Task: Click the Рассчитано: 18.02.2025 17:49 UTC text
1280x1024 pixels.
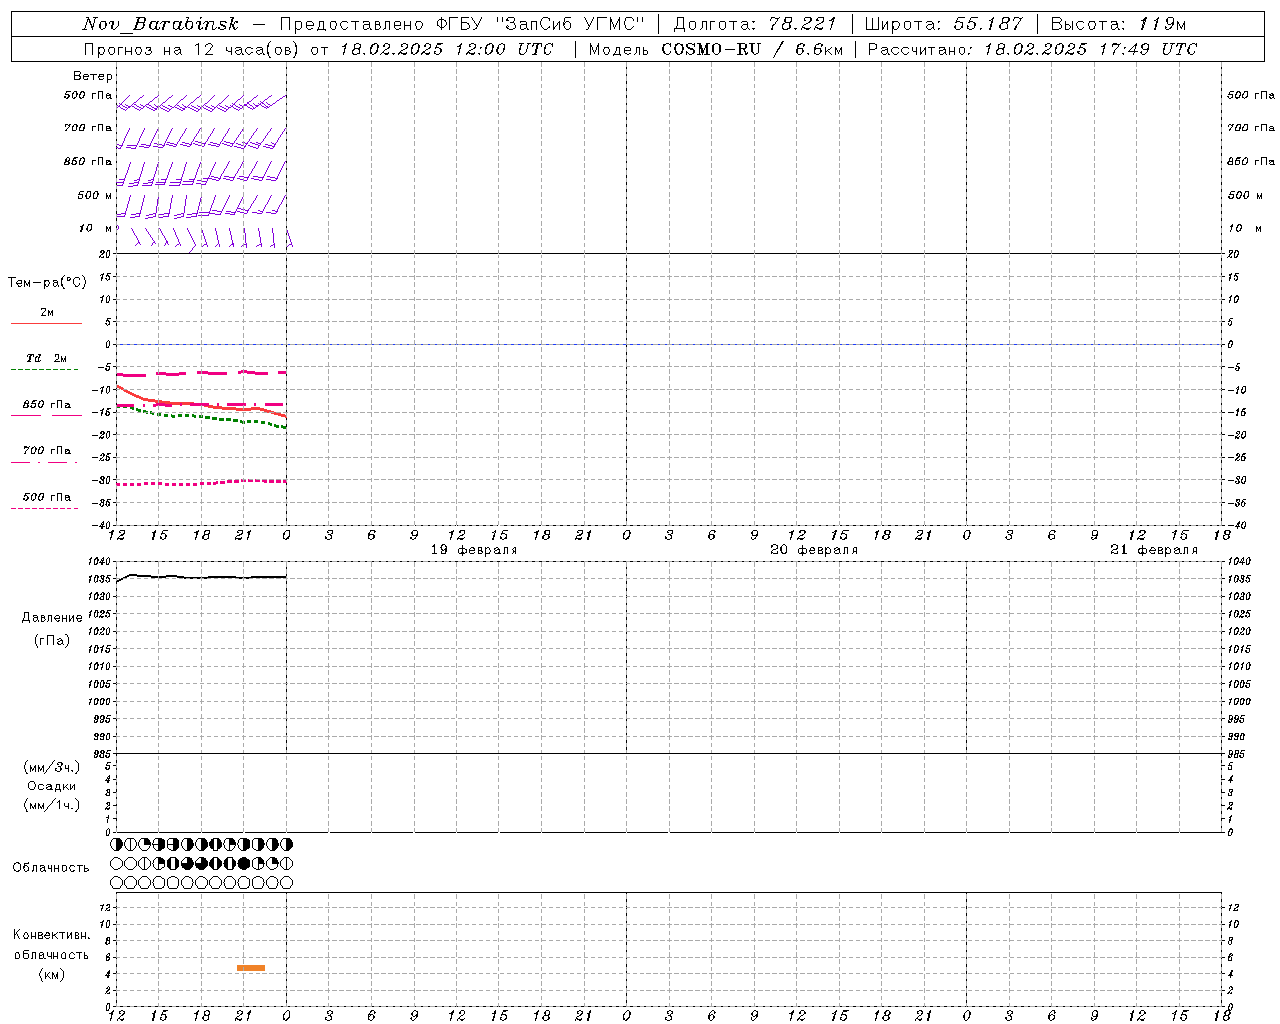Action: (1032, 49)
